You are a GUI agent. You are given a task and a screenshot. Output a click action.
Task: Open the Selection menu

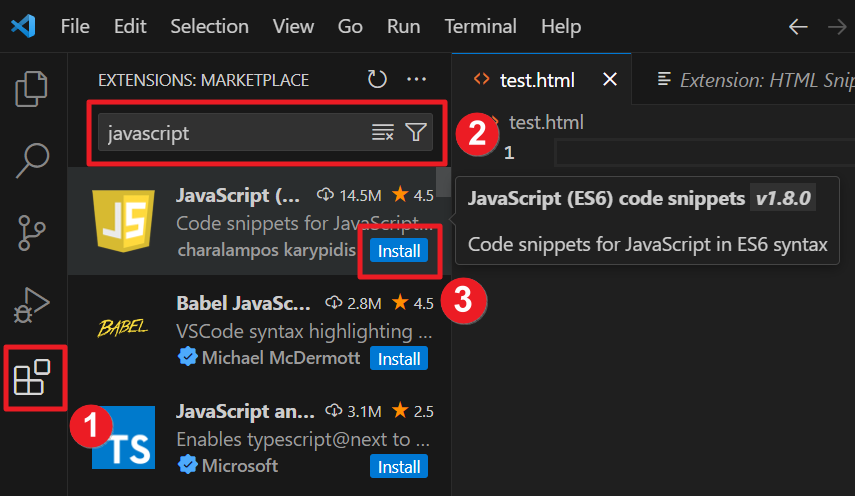click(x=209, y=26)
